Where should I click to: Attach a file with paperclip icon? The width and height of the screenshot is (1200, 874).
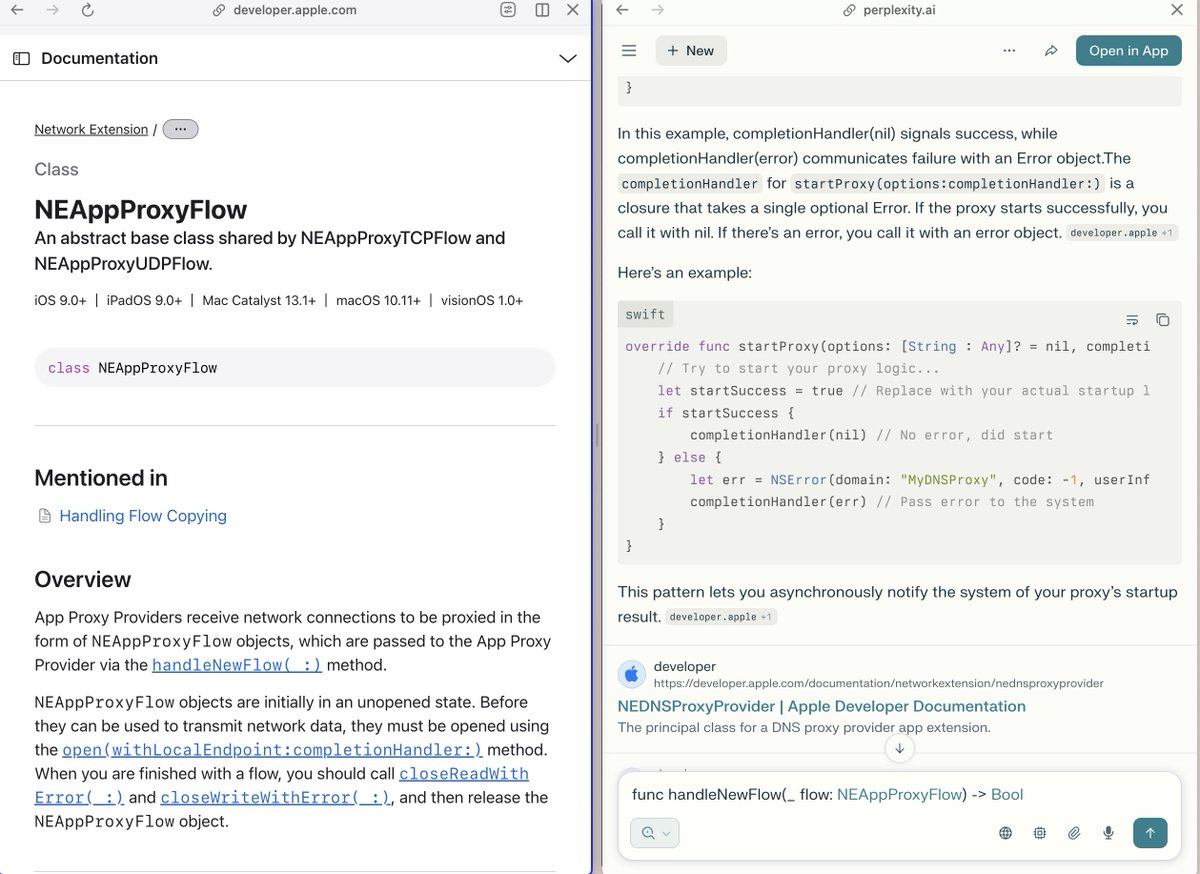point(1074,833)
